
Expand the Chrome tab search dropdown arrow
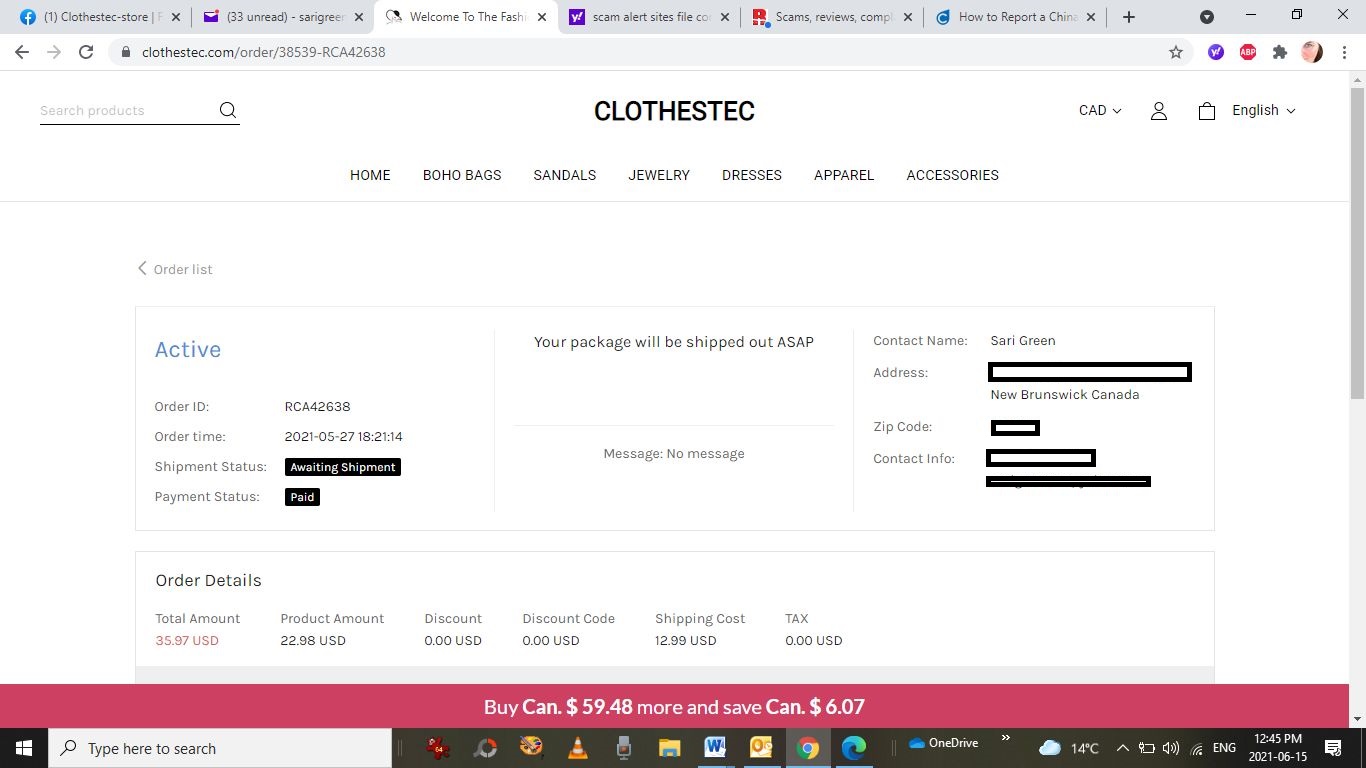(x=1207, y=17)
